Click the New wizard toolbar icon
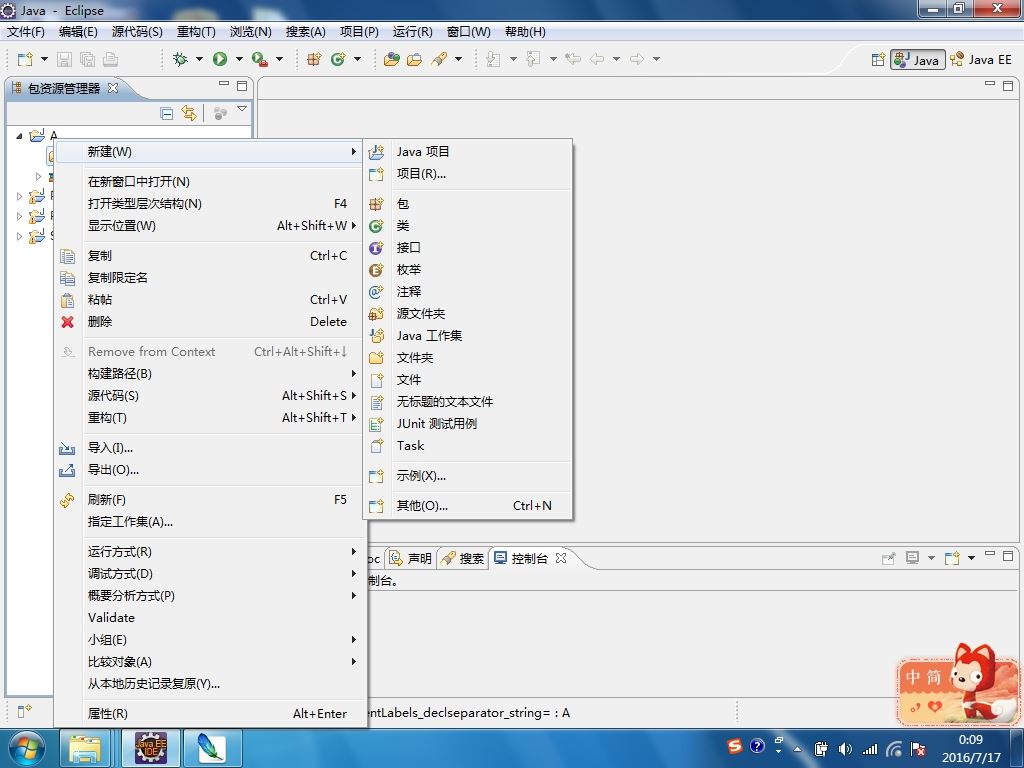1024x768 pixels. coord(25,59)
